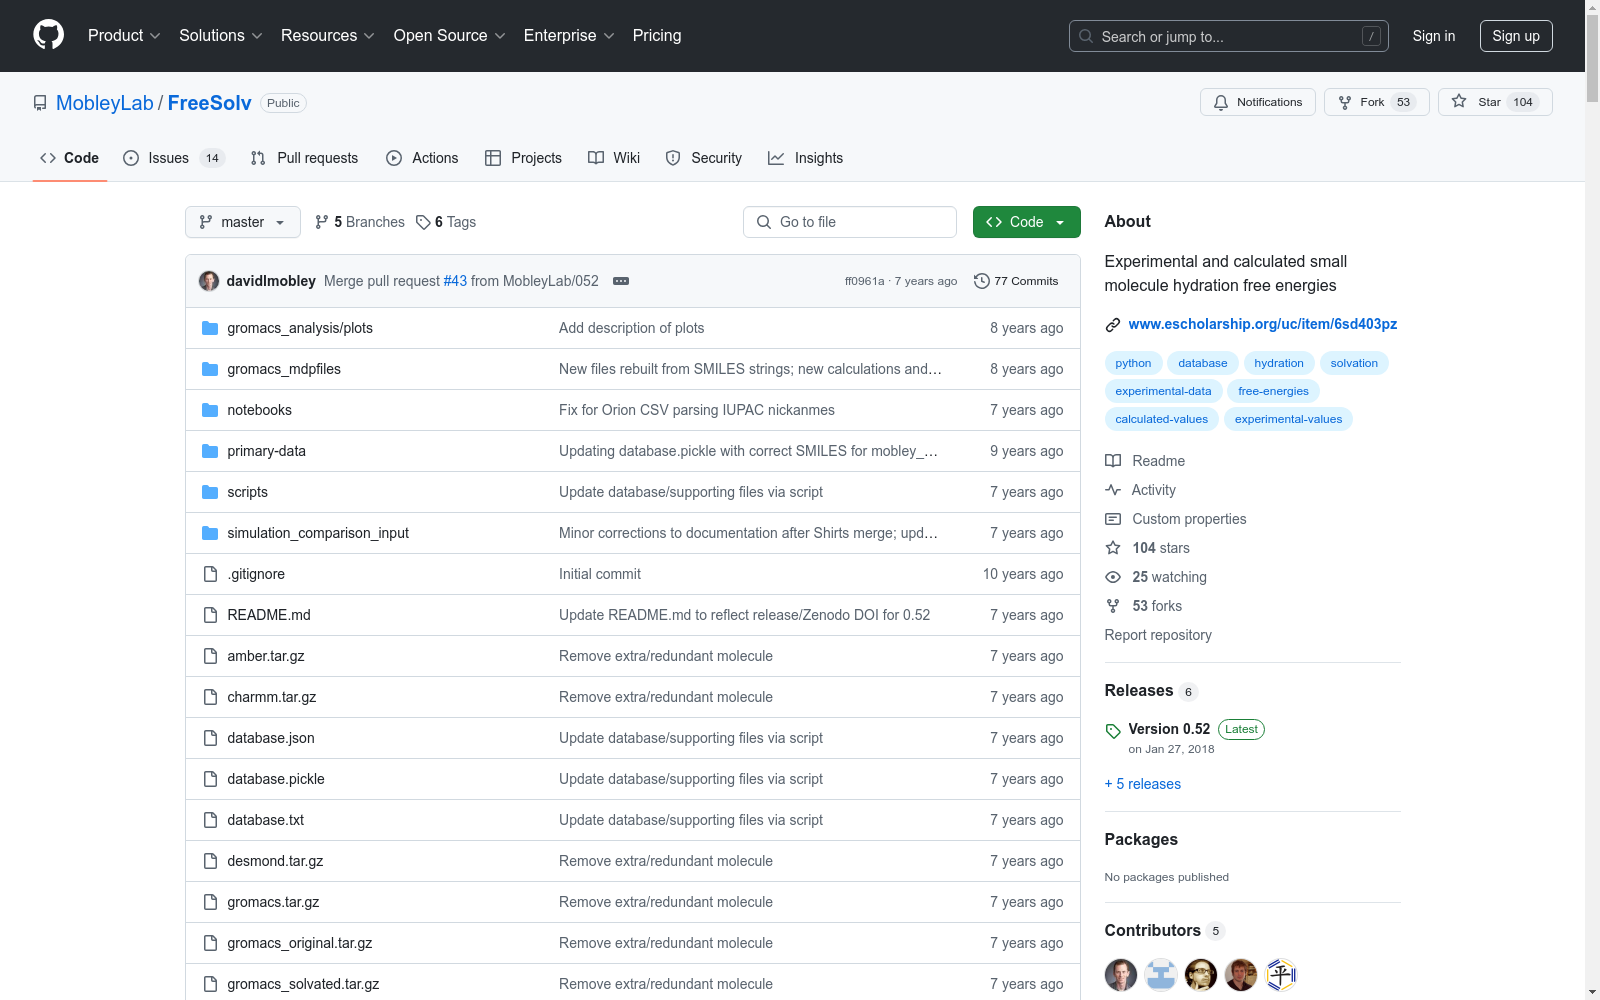Expand the Enterprise menu
This screenshot has height=1000, width=1600.
[x=569, y=35]
